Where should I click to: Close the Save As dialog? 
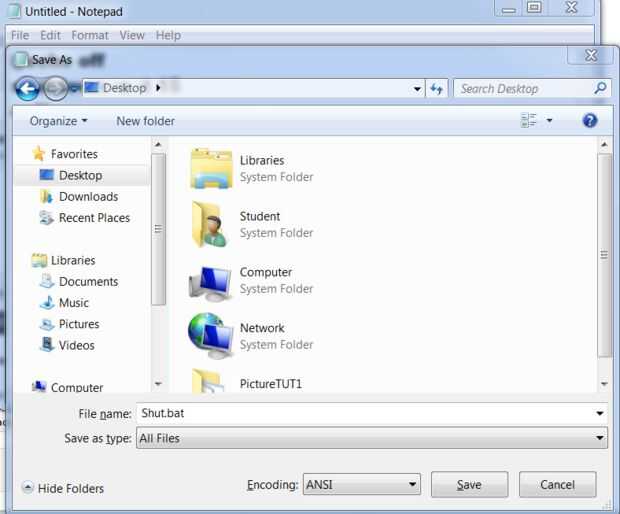click(591, 55)
